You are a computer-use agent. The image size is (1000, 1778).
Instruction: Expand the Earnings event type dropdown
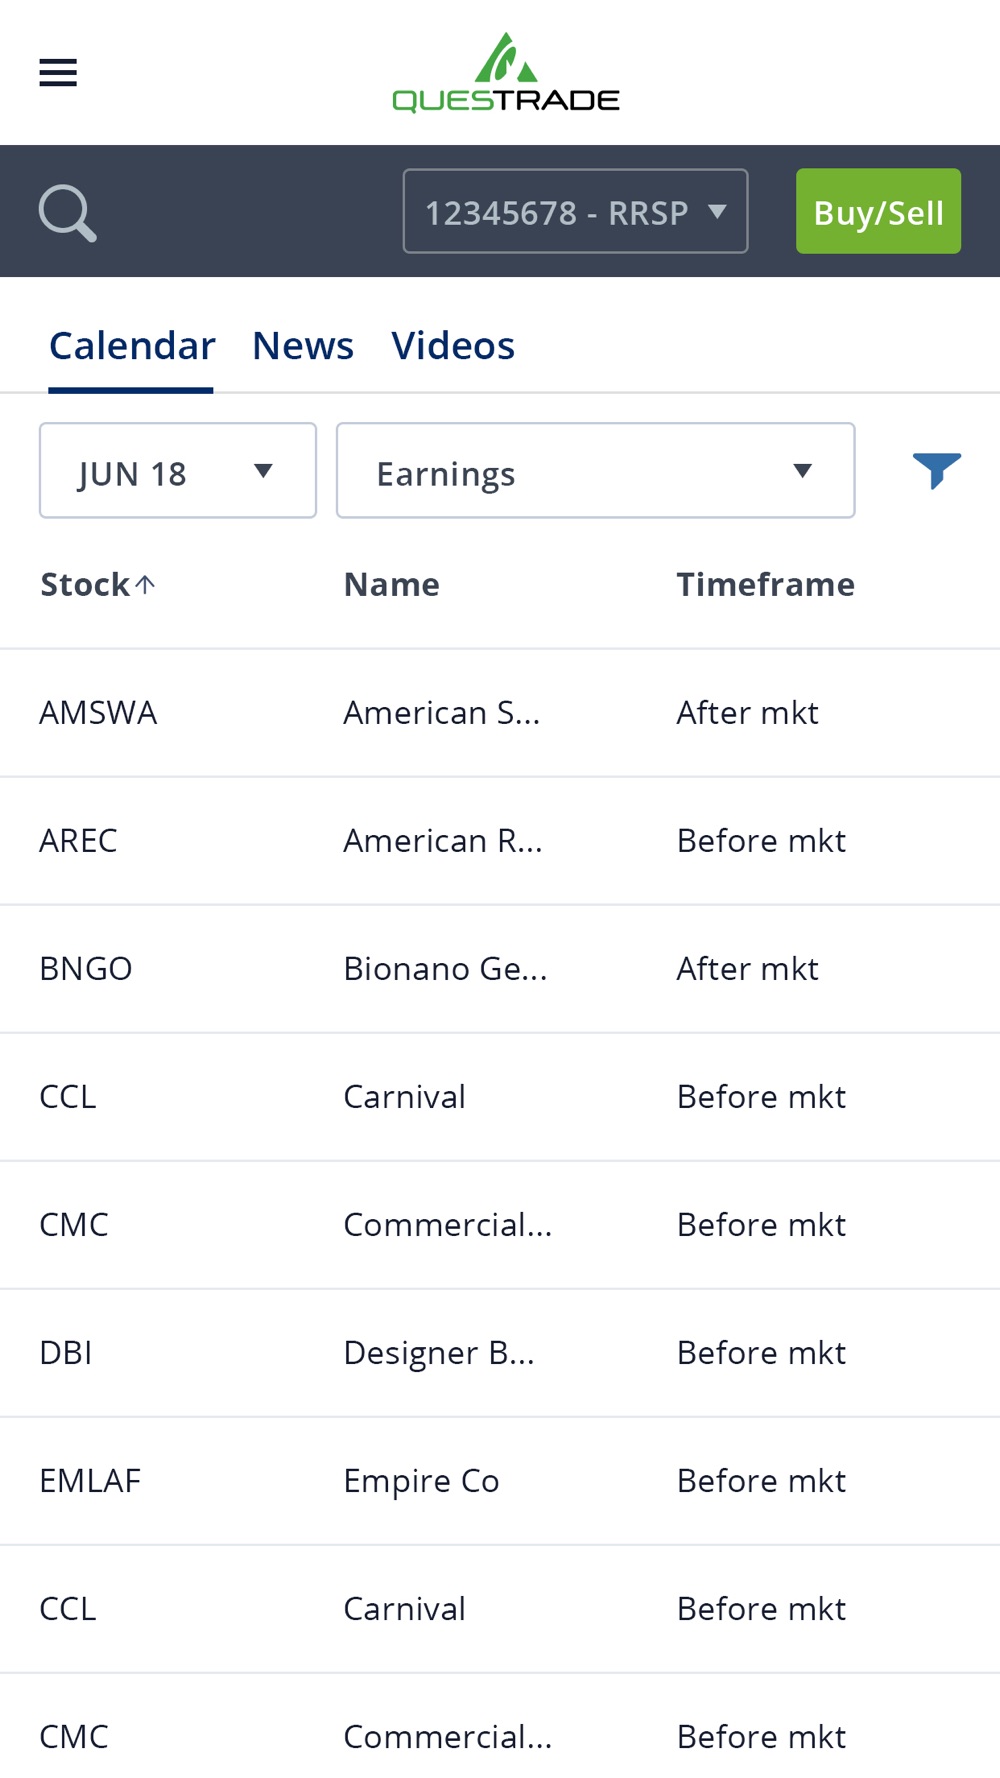pyautogui.click(x=595, y=471)
